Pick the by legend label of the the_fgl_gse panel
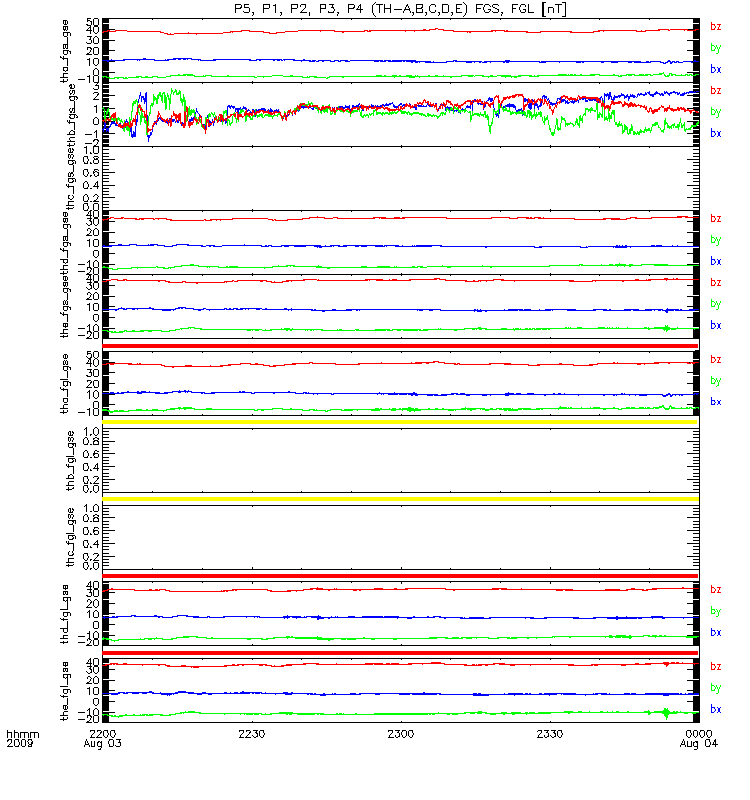750x800 pixels. click(x=715, y=688)
